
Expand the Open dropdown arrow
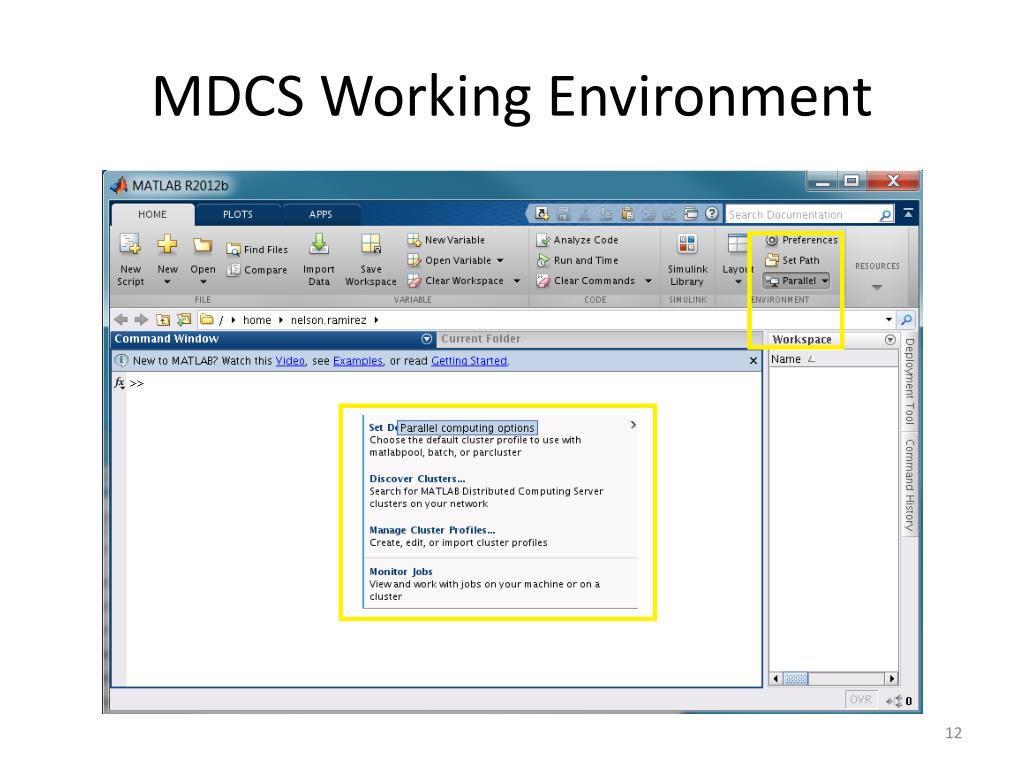coord(203,282)
